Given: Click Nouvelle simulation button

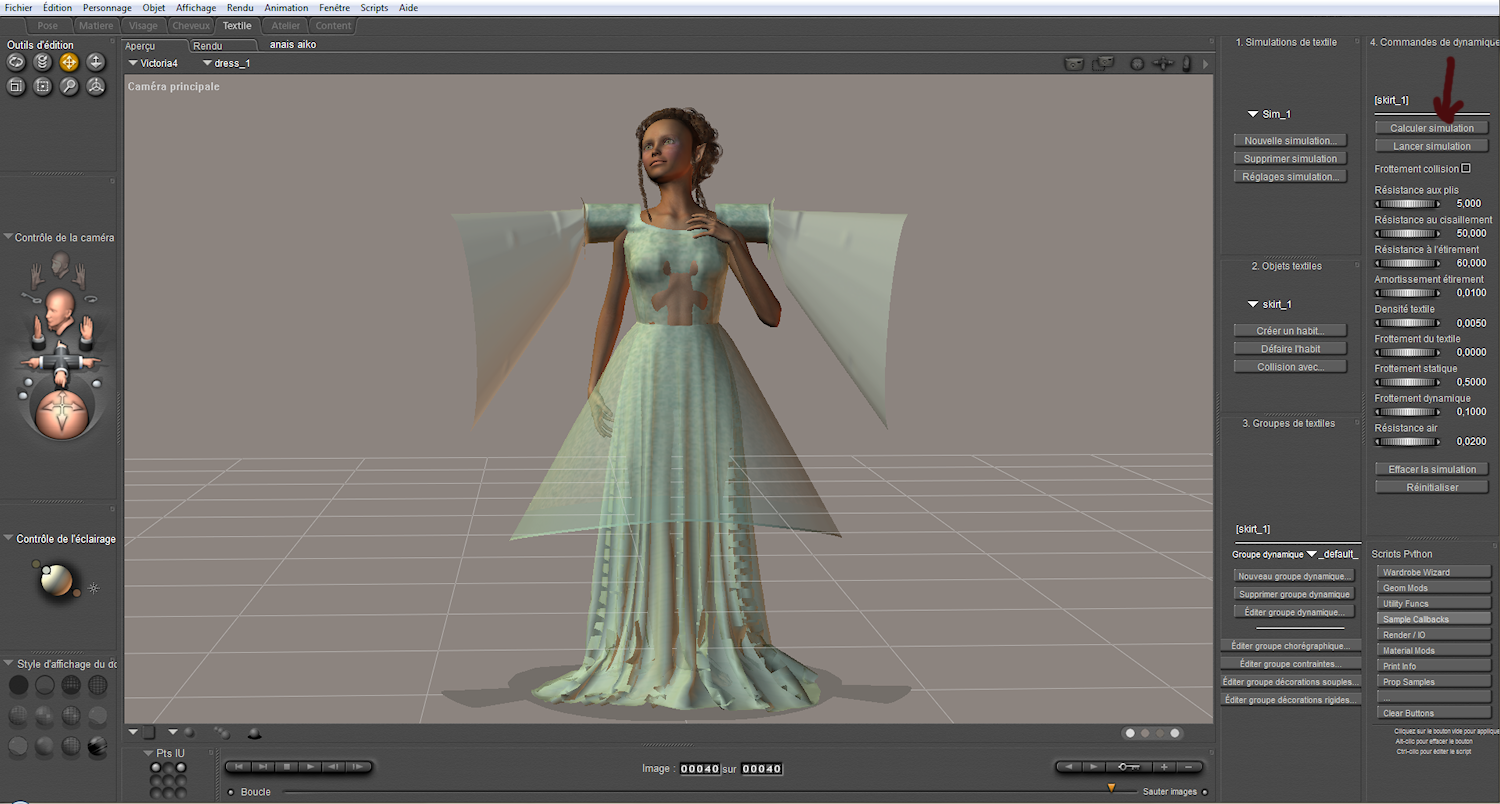Looking at the screenshot, I should [x=1290, y=140].
